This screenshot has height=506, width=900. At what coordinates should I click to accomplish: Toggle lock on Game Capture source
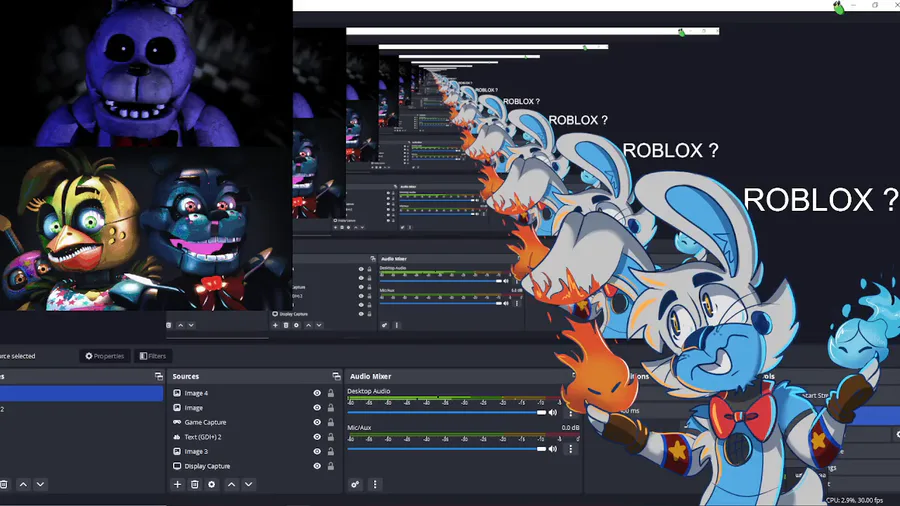[331, 422]
